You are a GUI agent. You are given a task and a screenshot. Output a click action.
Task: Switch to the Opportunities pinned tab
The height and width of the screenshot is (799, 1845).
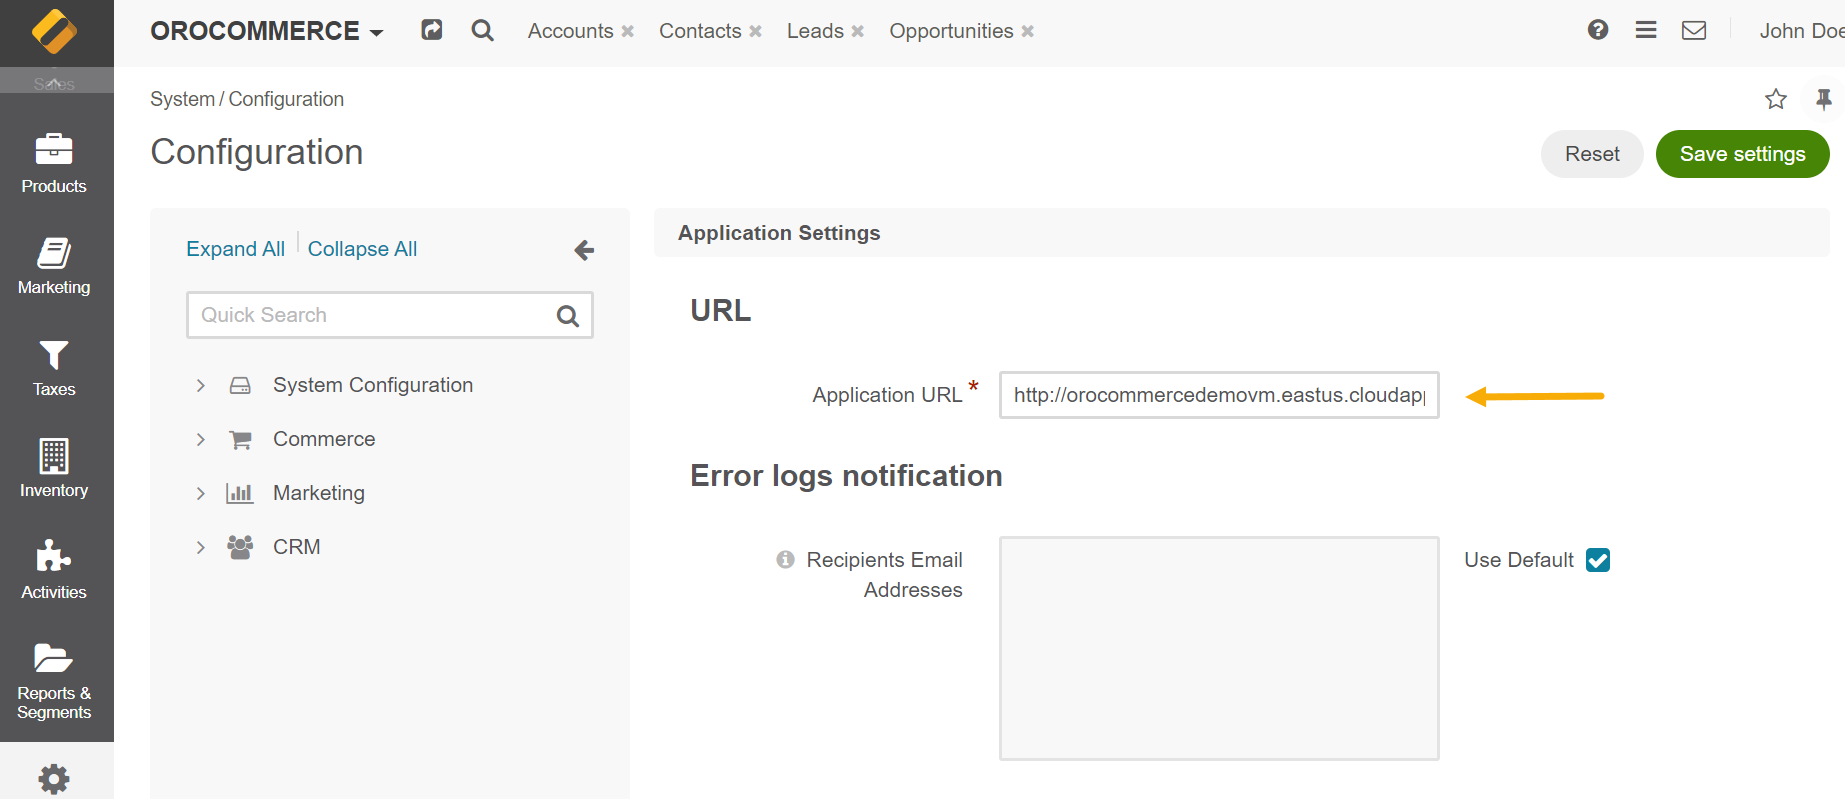(951, 31)
